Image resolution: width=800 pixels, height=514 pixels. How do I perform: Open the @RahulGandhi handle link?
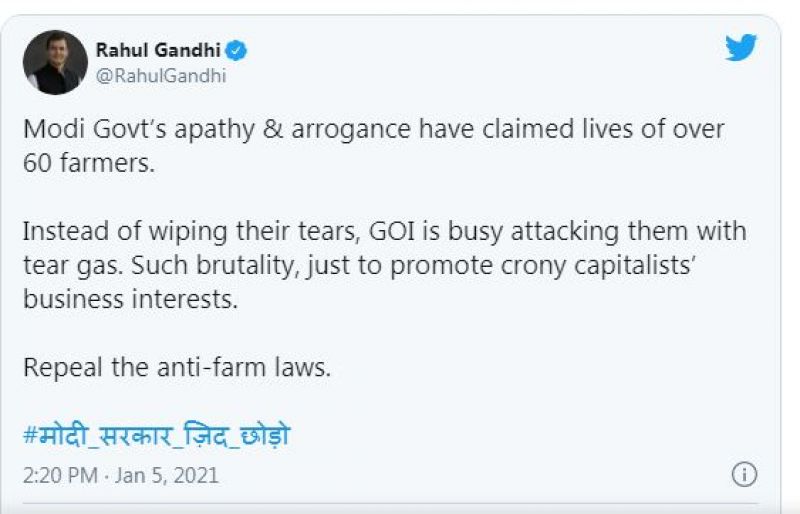pos(160,74)
